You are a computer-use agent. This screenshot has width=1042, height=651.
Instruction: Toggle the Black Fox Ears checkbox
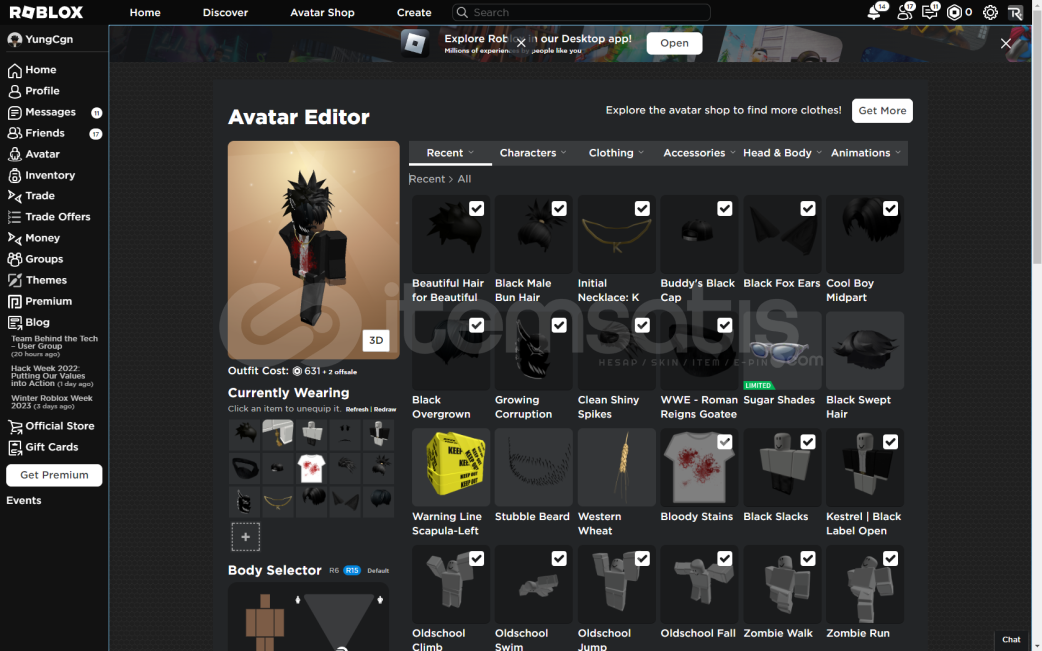point(807,209)
